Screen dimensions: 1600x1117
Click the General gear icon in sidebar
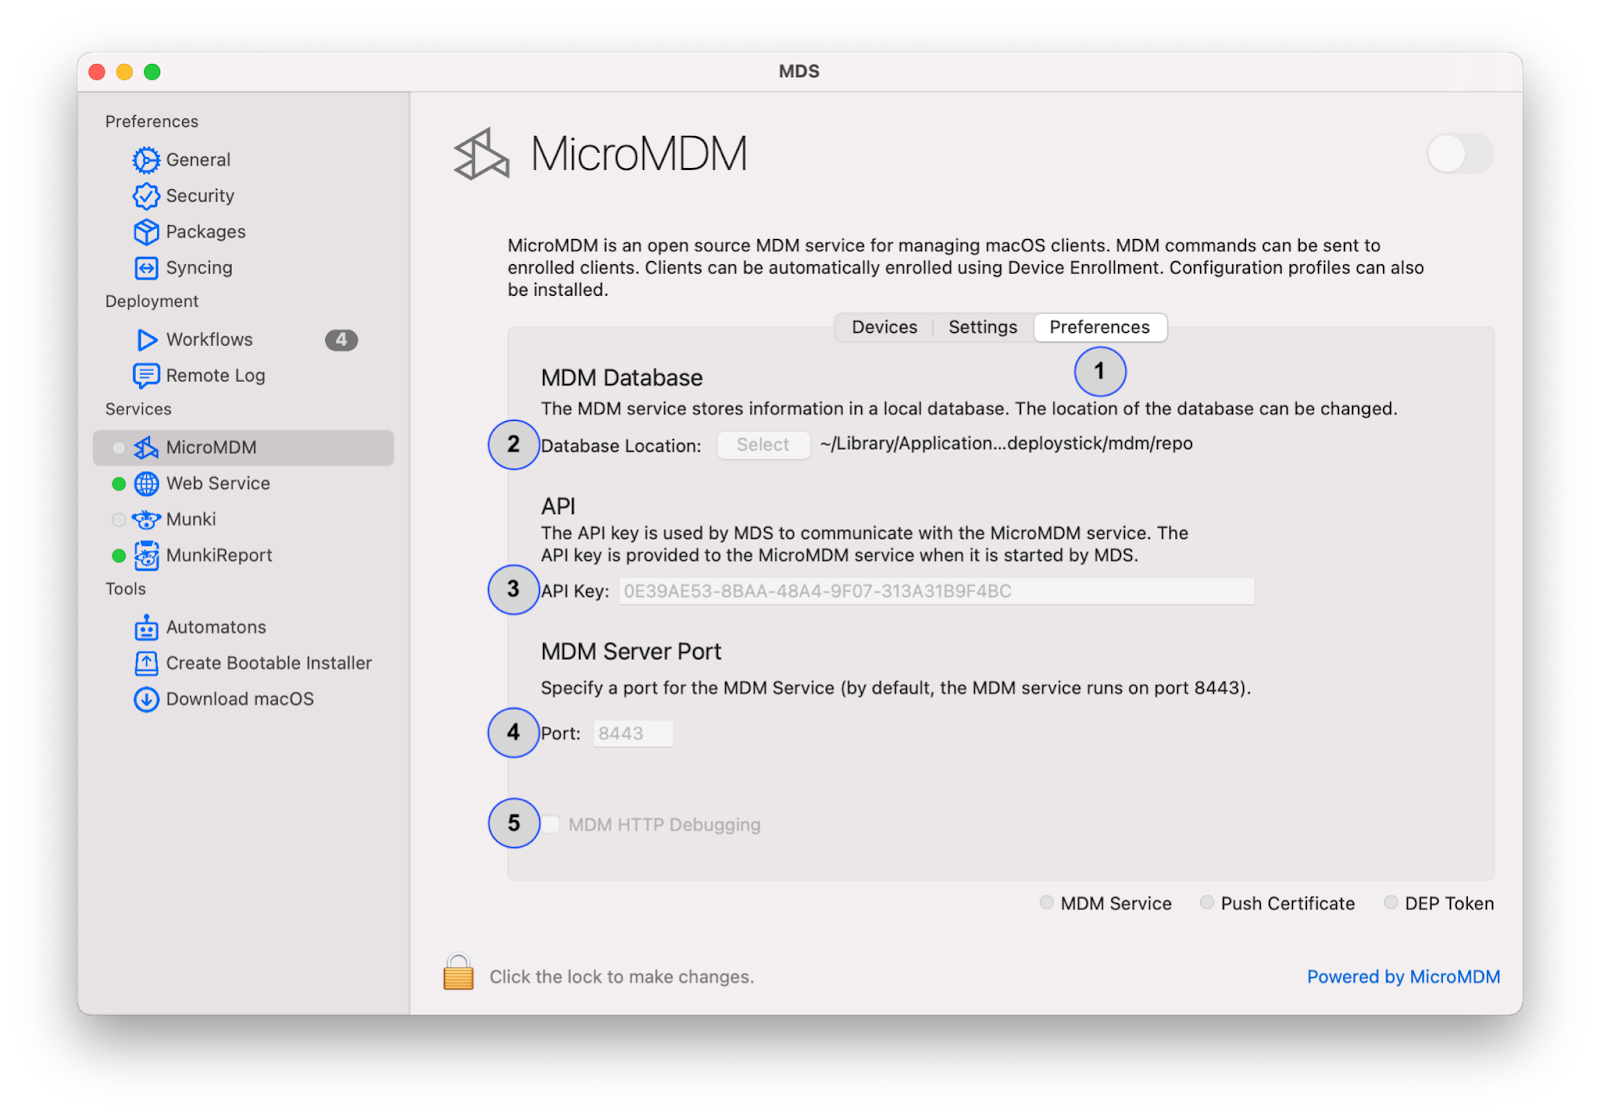click(146, 160)
